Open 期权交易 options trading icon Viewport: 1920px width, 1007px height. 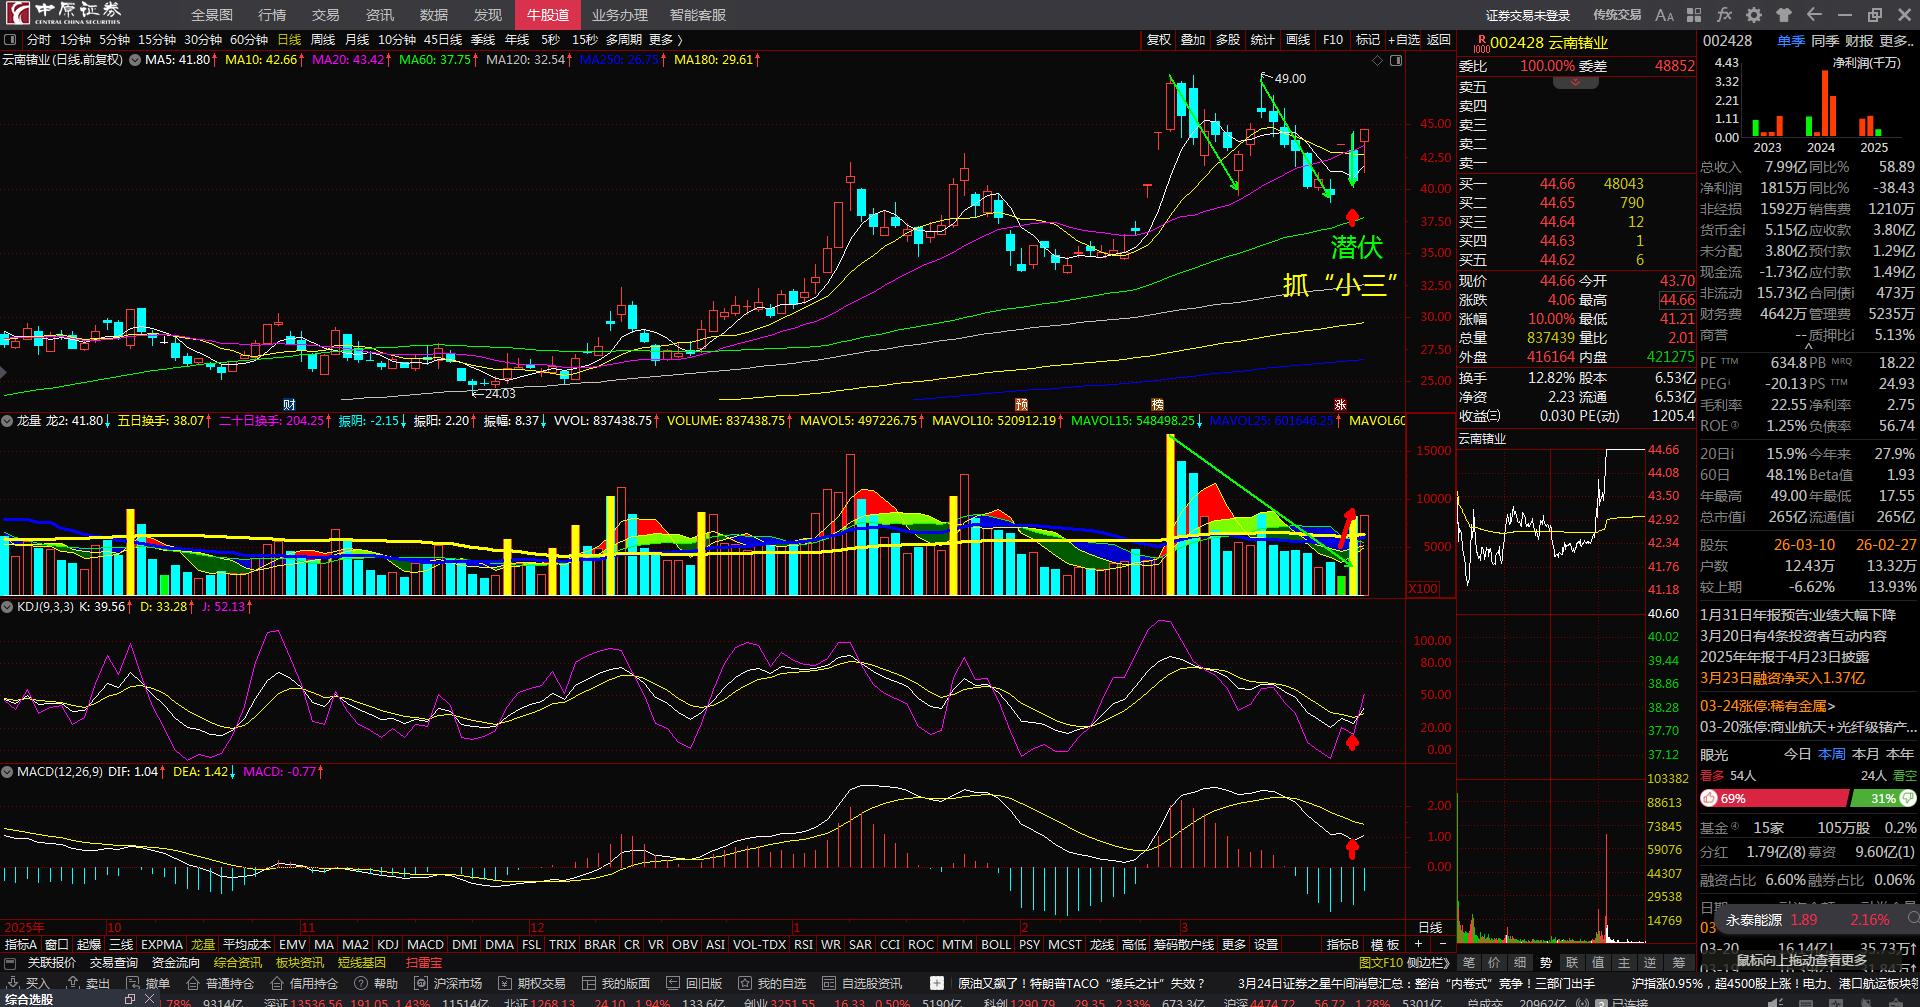coord(505,984)
